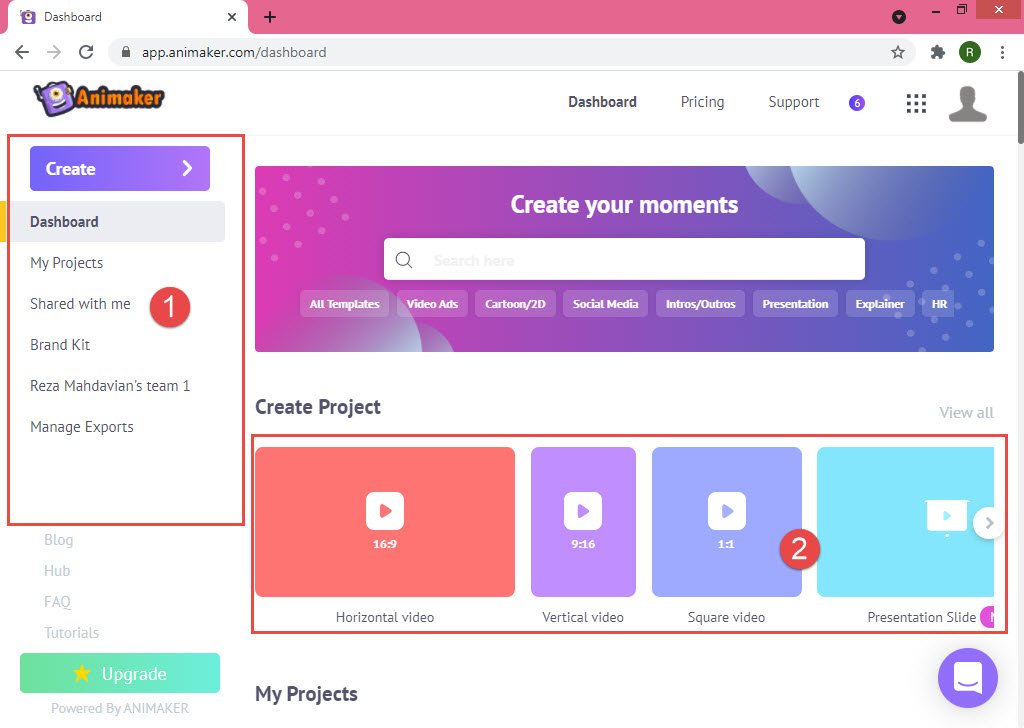Click the Animaker logo
1024x728 pixels.
tap(99, 99)
